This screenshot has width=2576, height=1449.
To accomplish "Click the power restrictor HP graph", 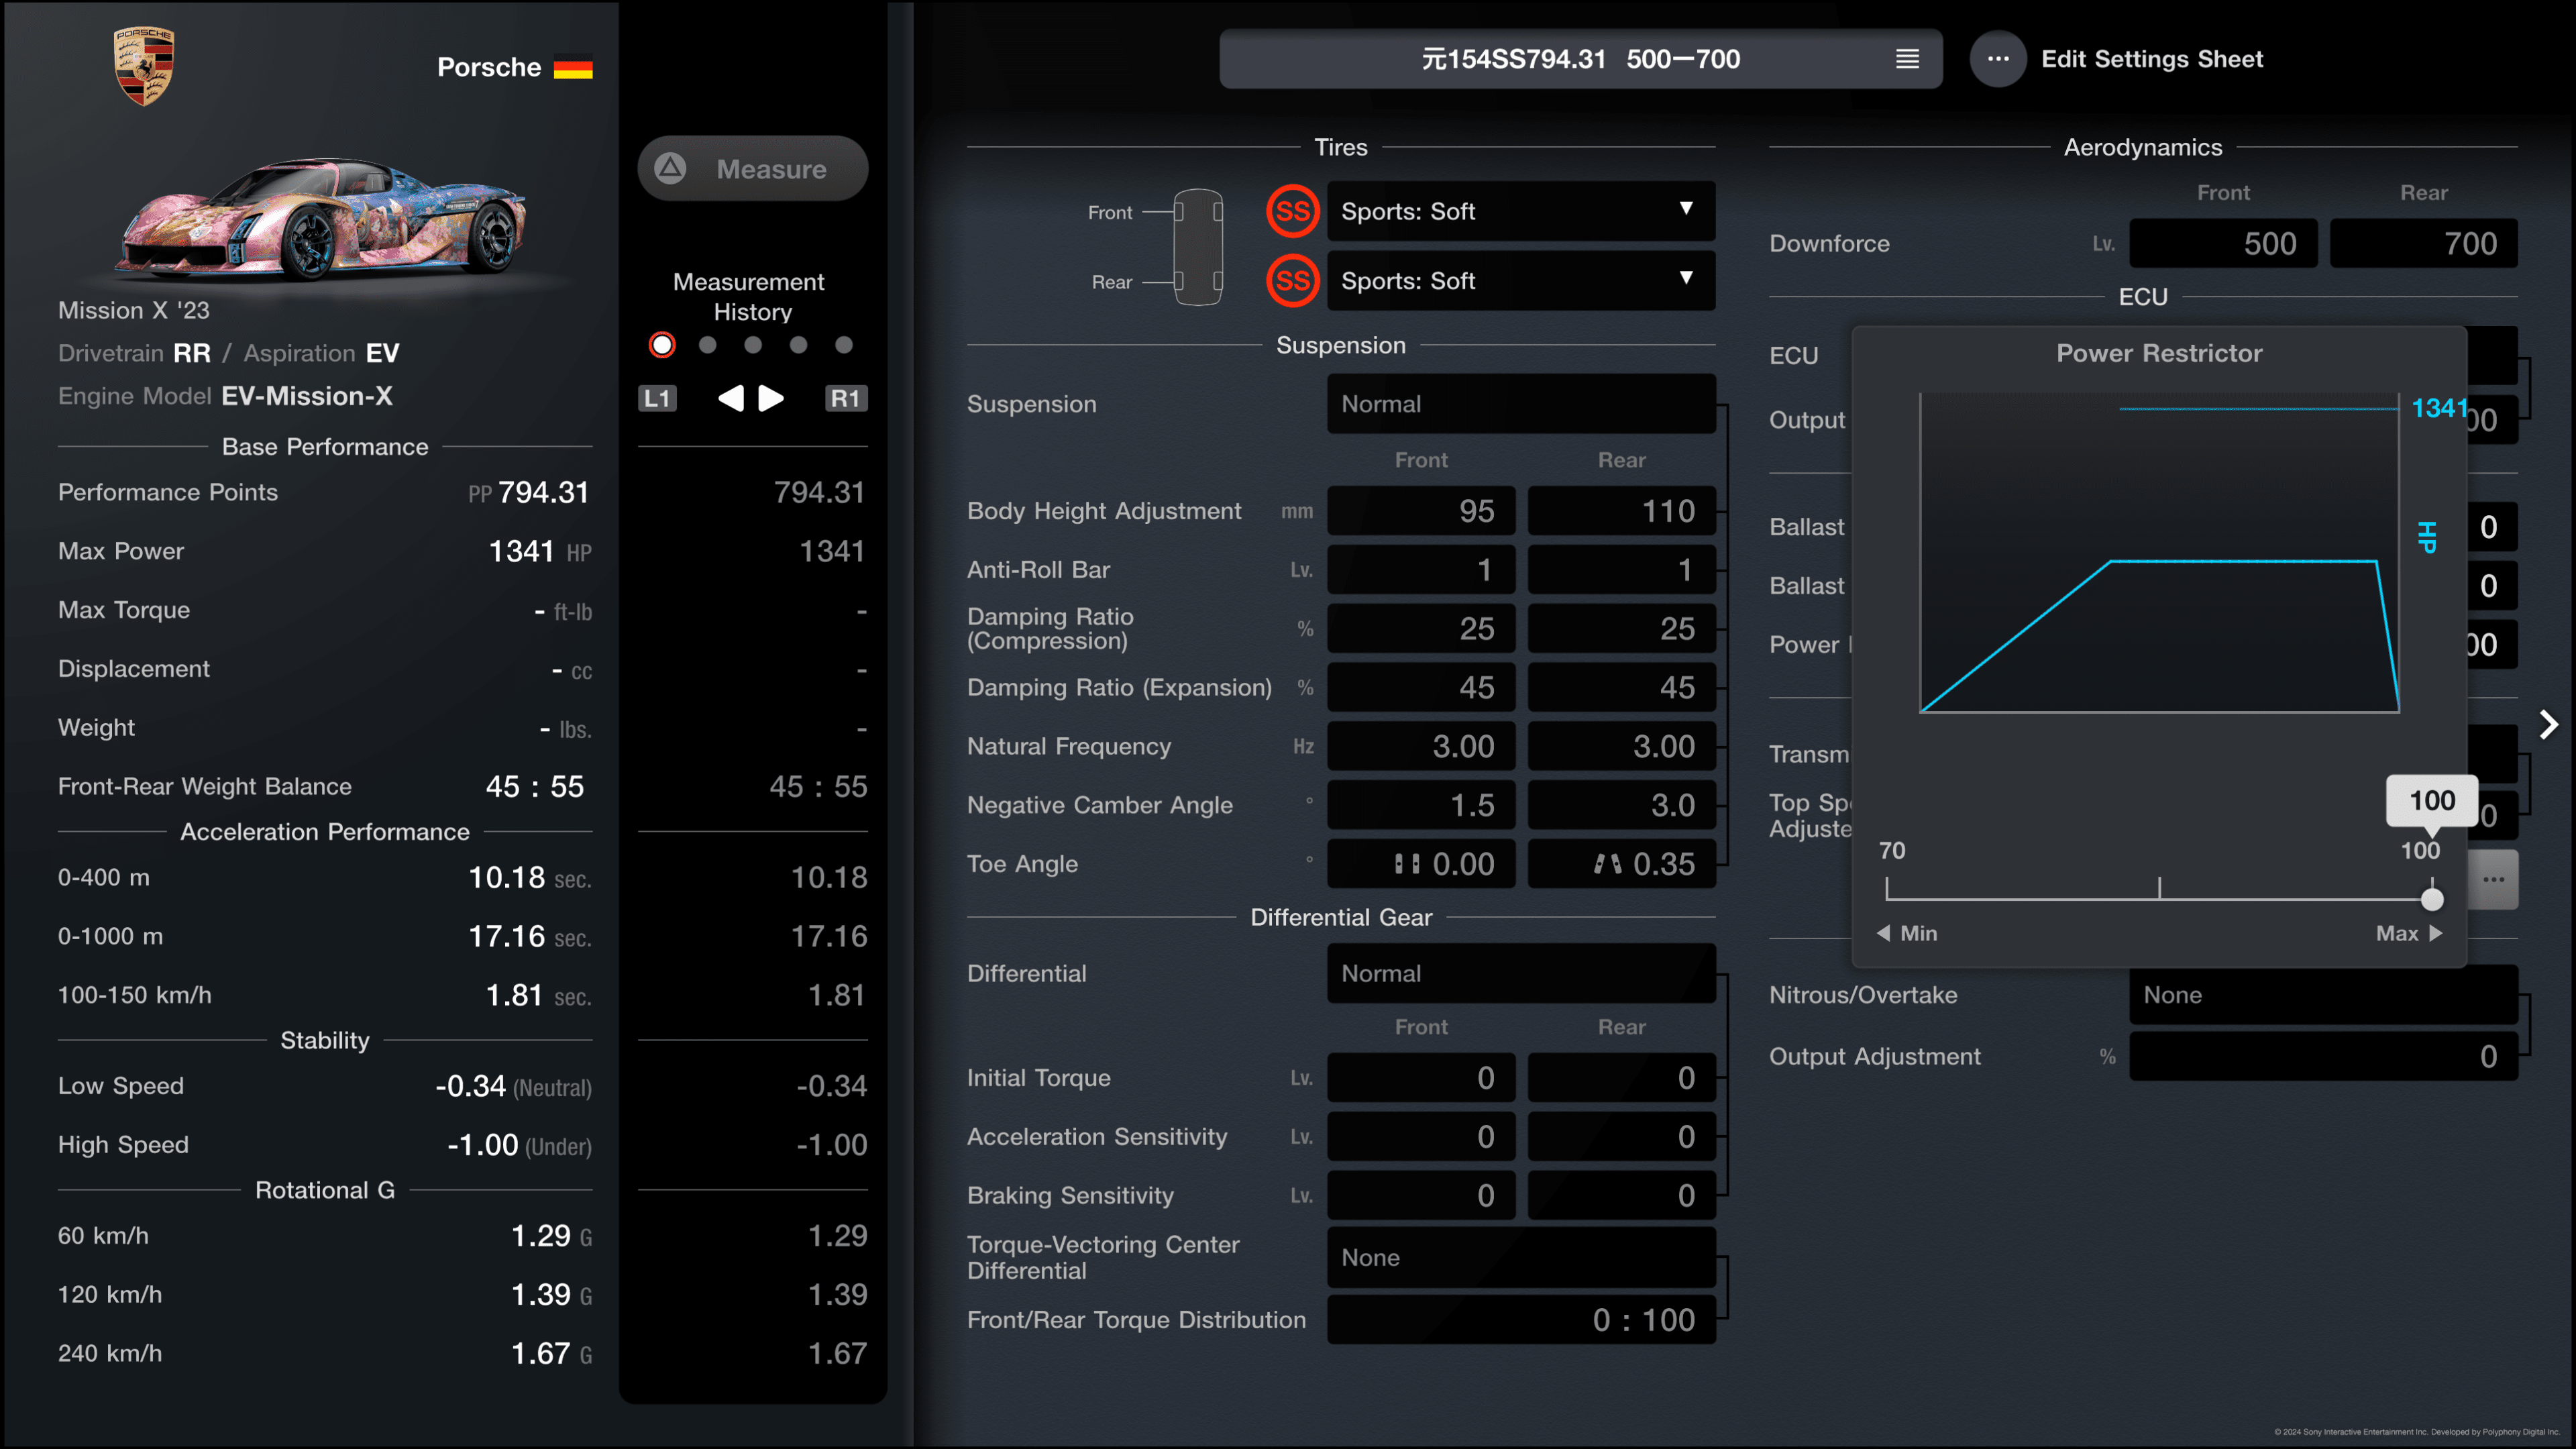I will pyautogui.click(x=2160, y=552).
